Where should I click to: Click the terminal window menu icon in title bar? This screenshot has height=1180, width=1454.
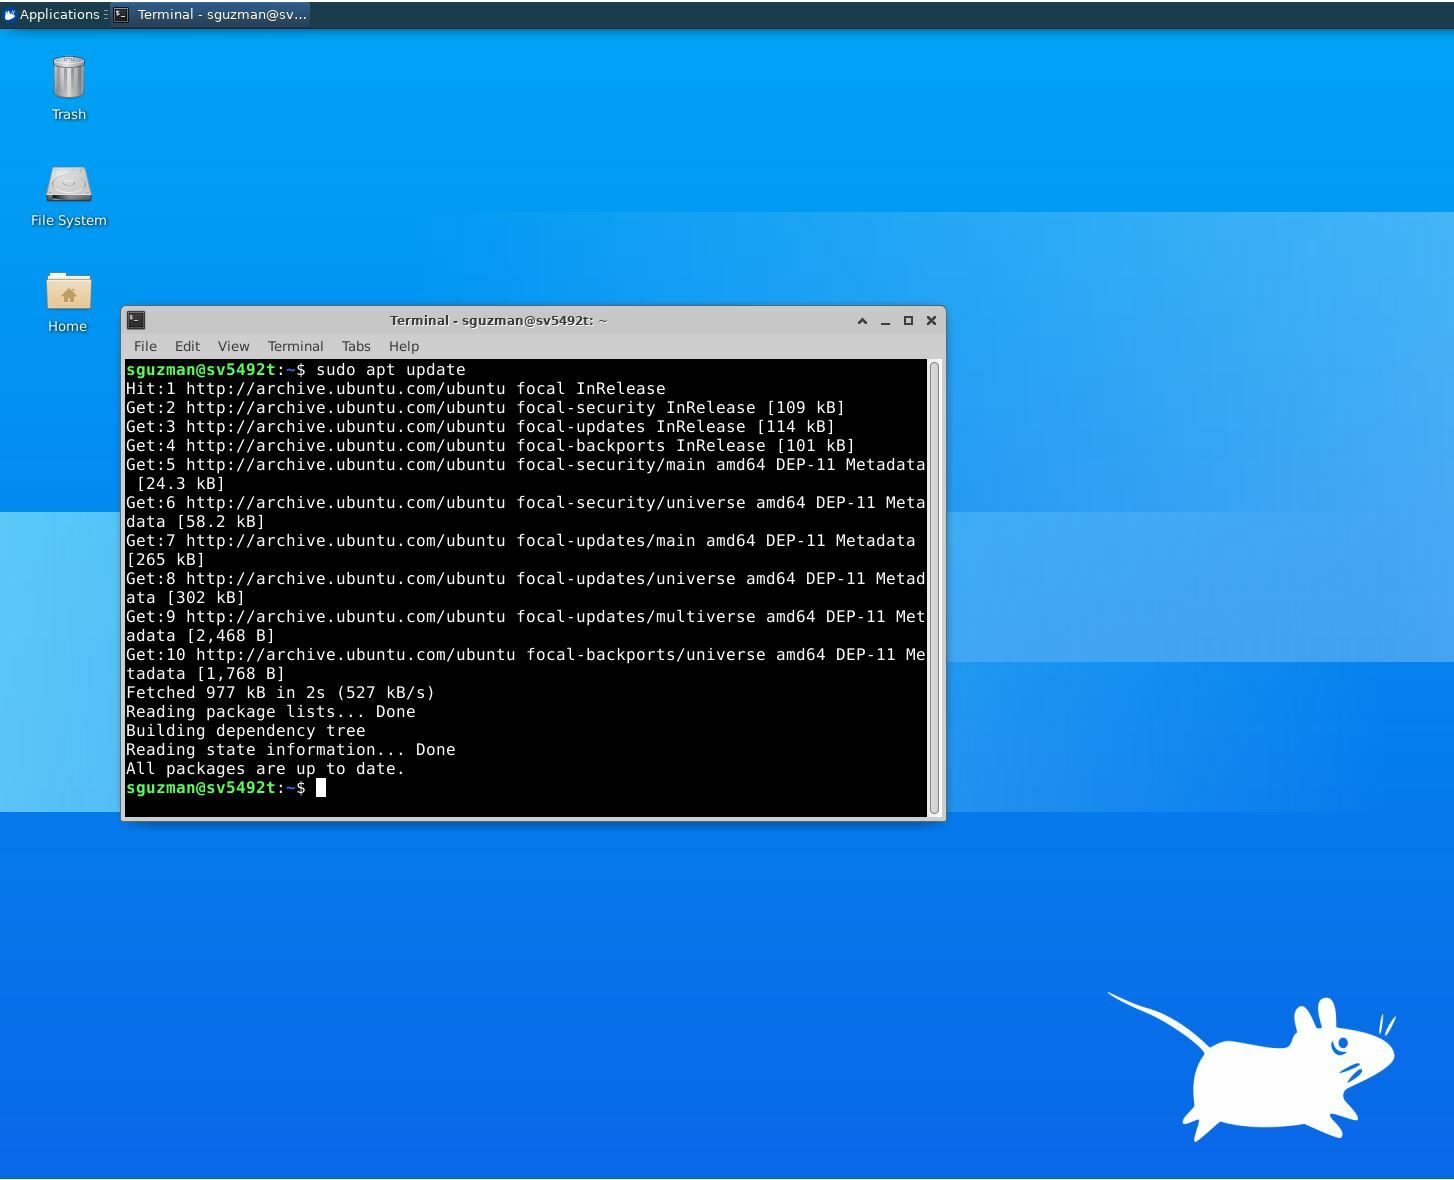(136, 320)
